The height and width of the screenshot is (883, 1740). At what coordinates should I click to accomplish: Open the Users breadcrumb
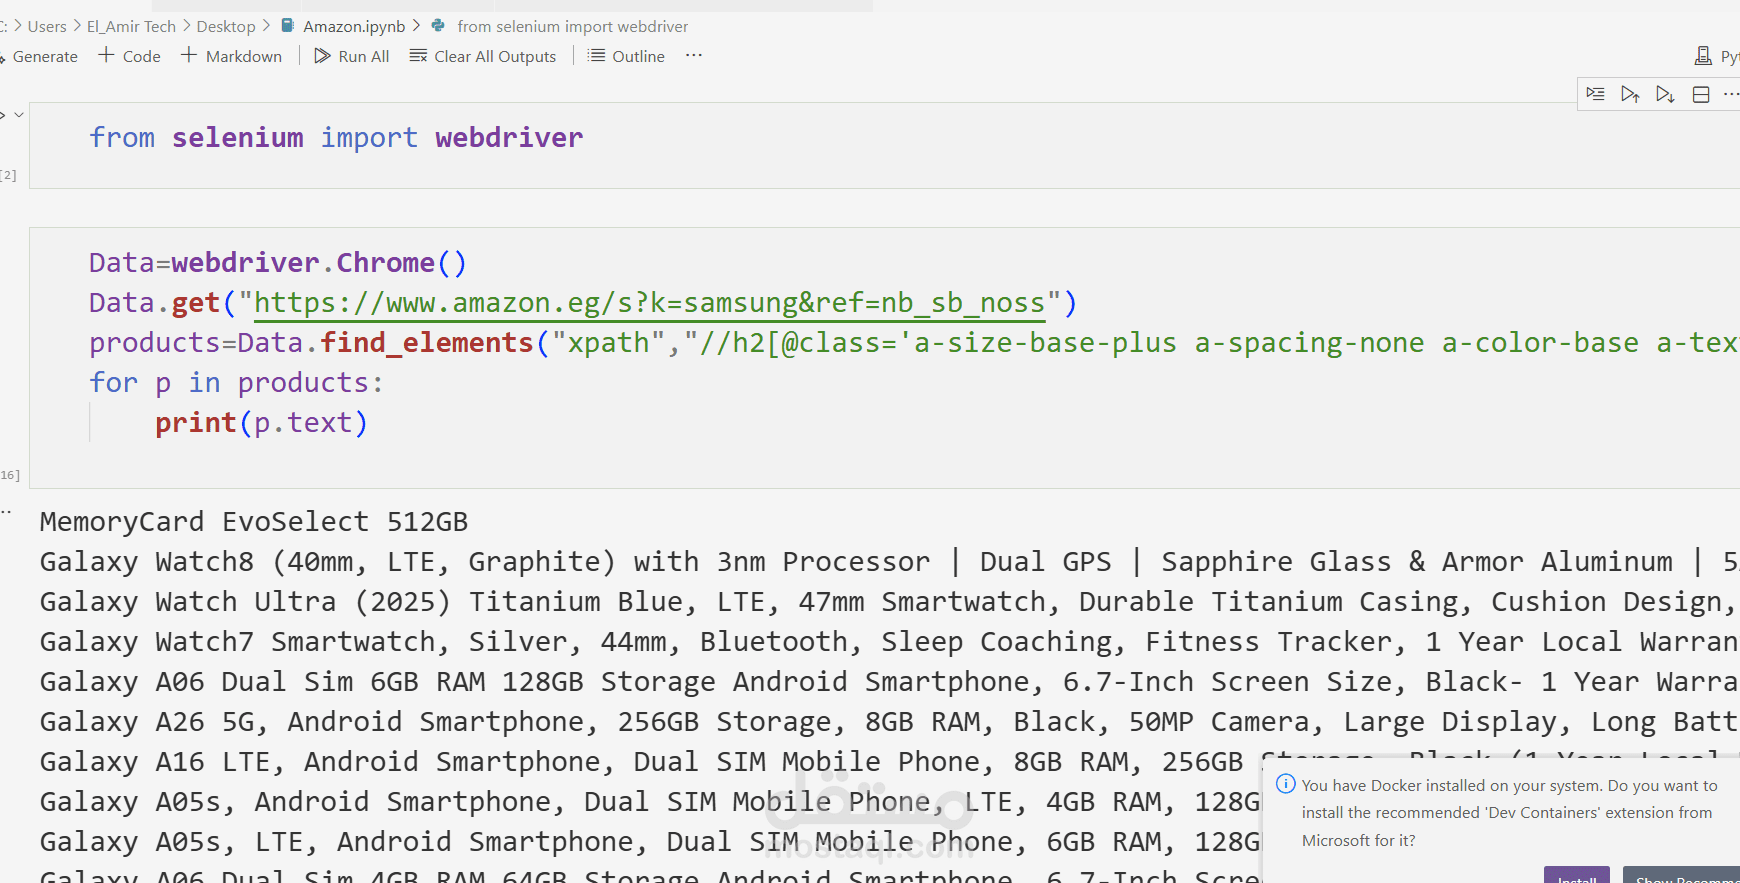click(x=47, y=26)
